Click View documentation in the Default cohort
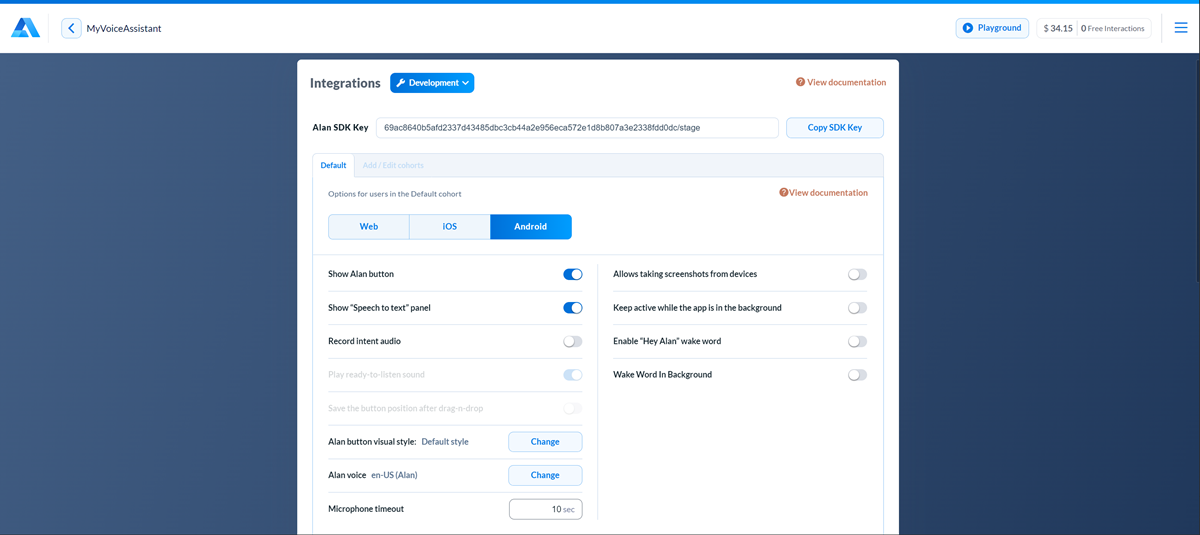This screenshot has width=1200, height=535. click(824, 193)
